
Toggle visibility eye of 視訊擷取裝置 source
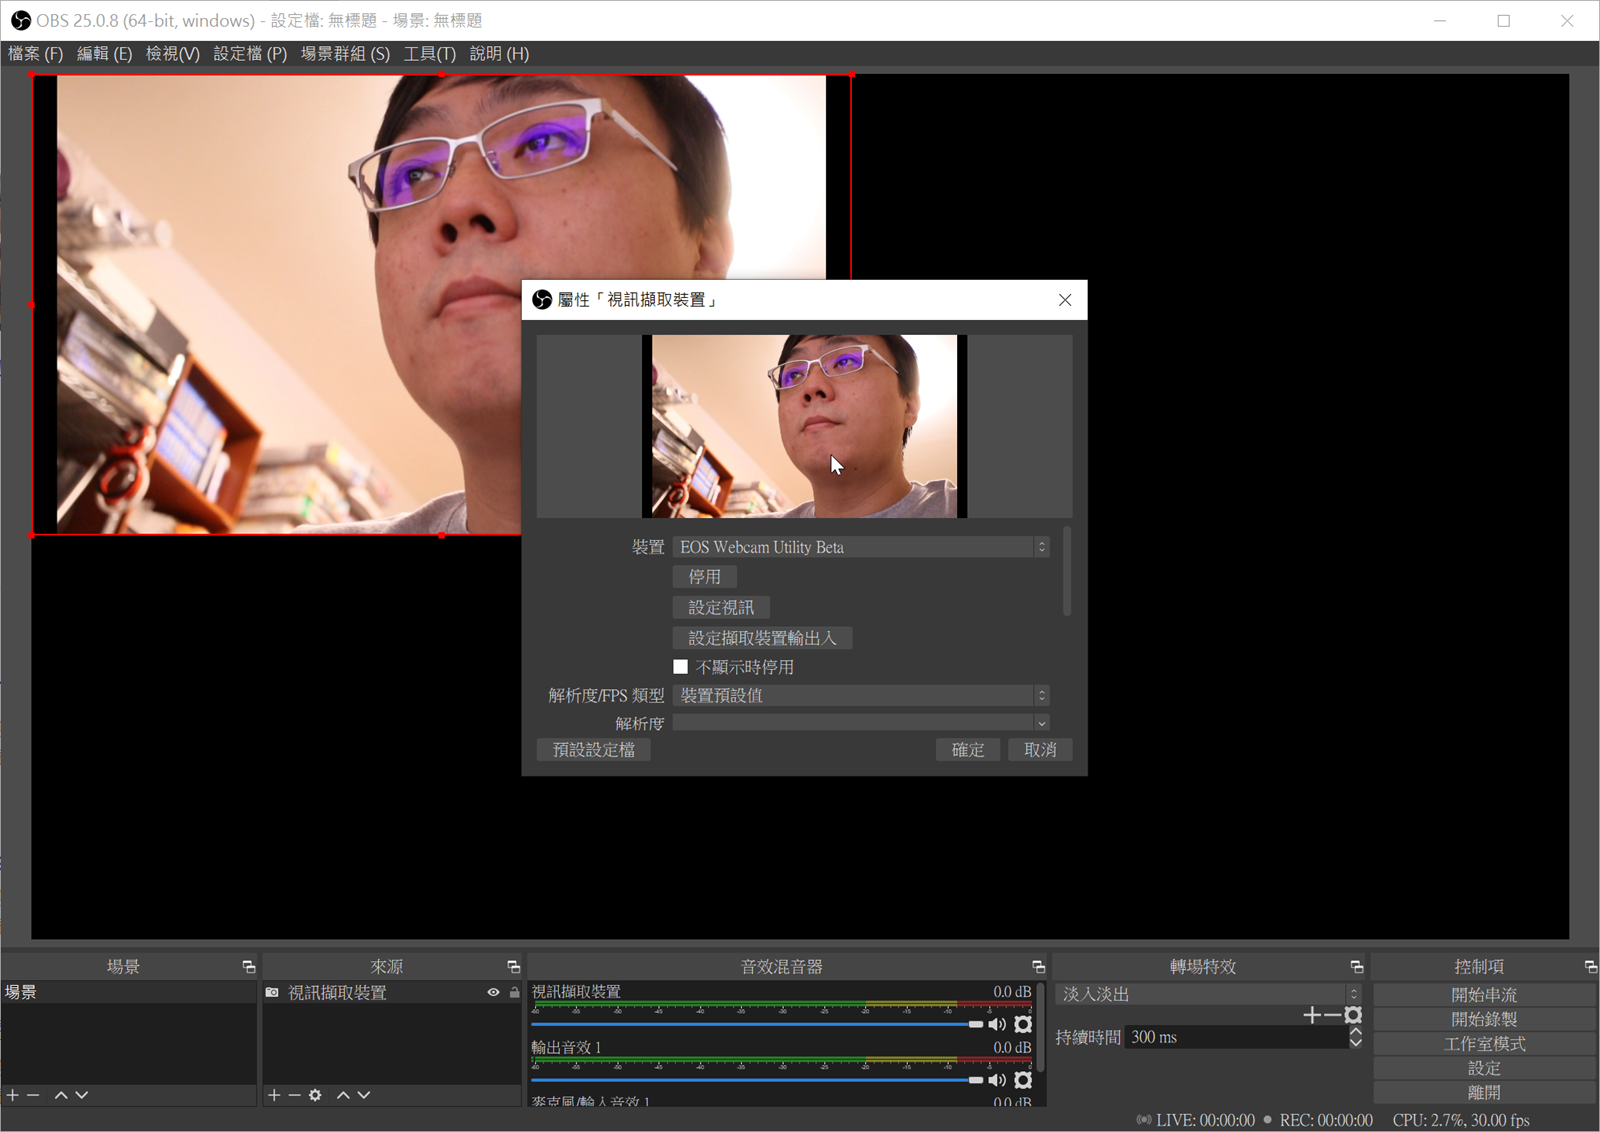click(493, 993)
